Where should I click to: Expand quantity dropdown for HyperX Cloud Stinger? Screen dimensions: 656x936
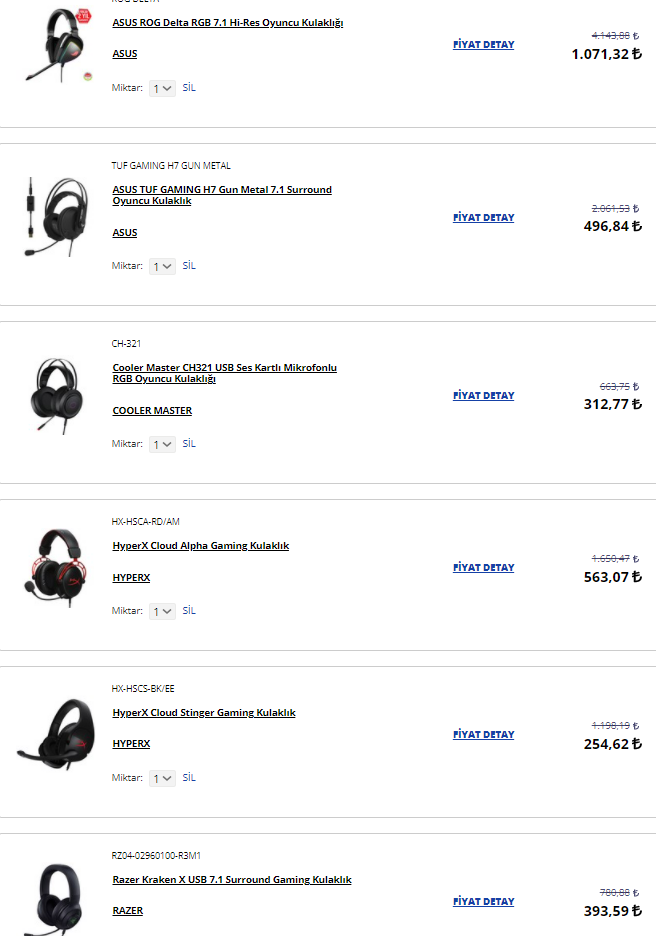pos(162,779)
